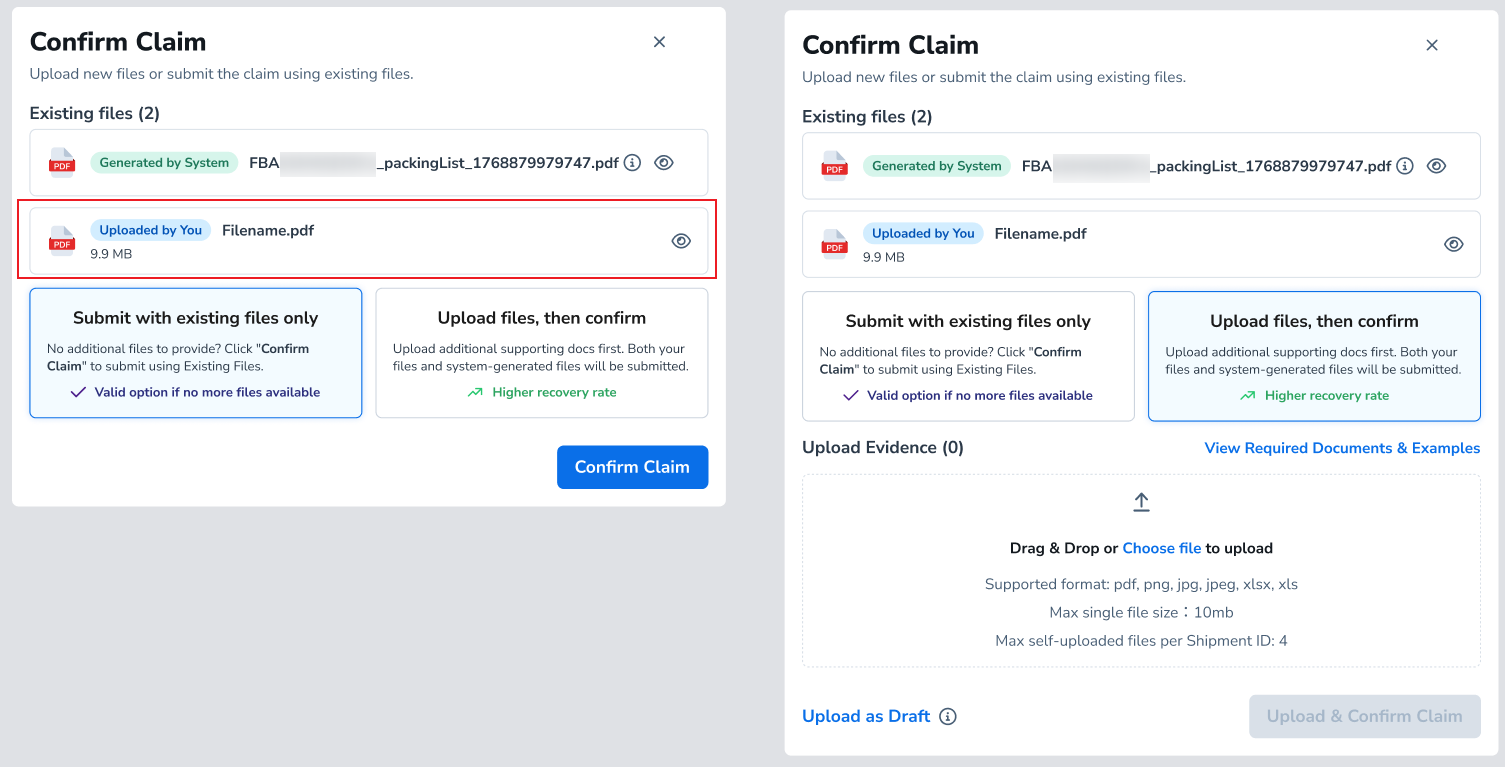1505x767 pixels.
Task: Click info icon next to Upload as Draft
Action: (948, 716)
